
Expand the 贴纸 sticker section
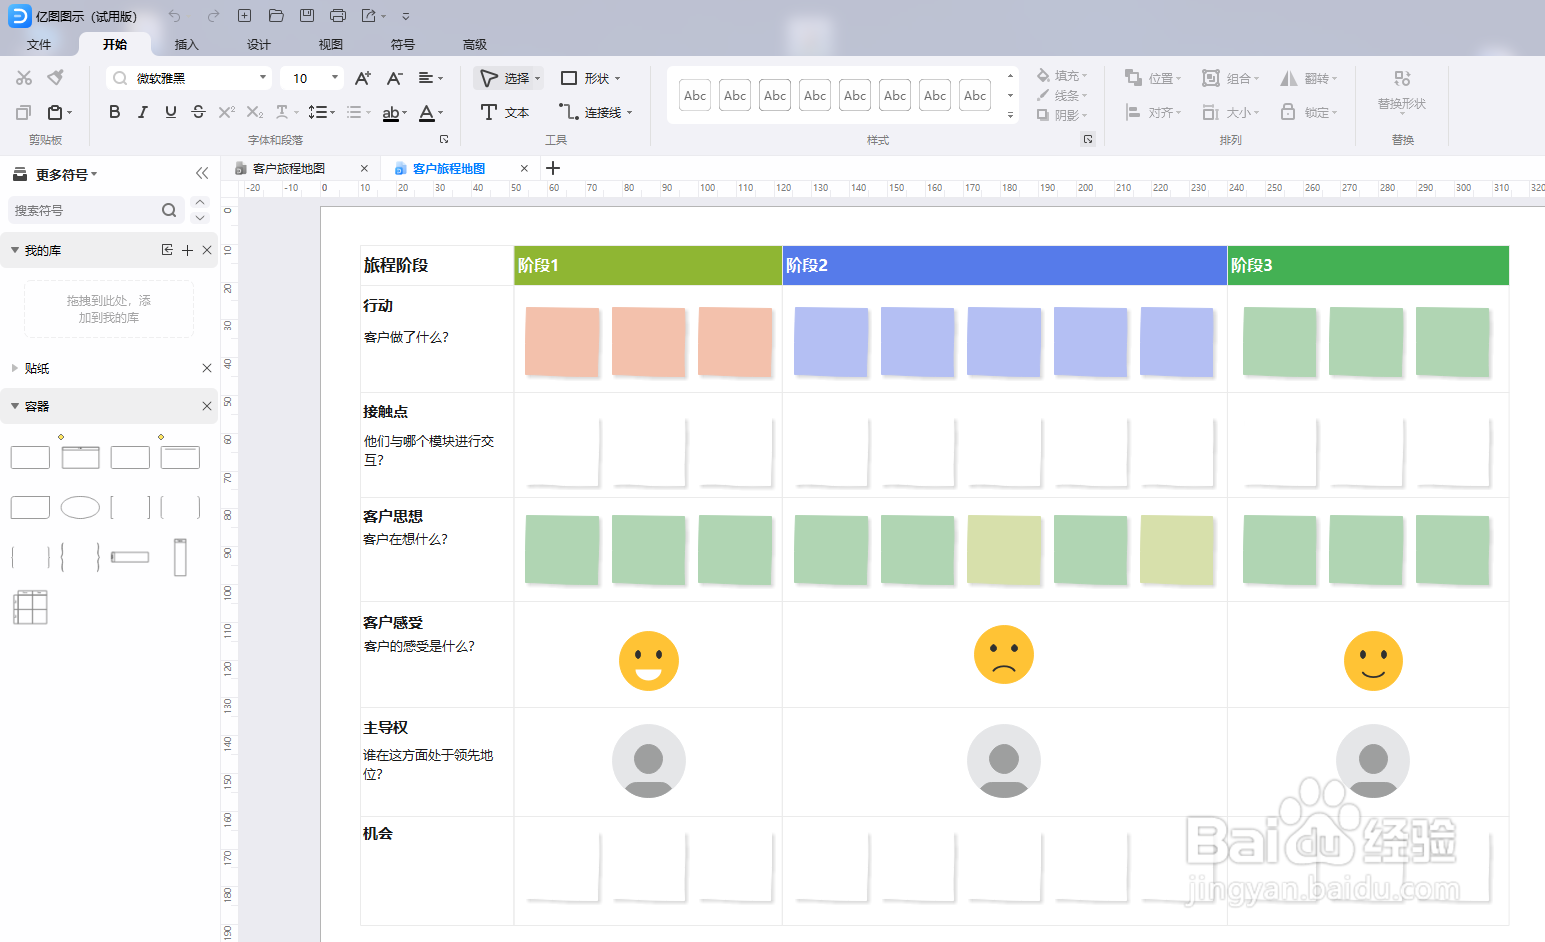coord(15,368)
